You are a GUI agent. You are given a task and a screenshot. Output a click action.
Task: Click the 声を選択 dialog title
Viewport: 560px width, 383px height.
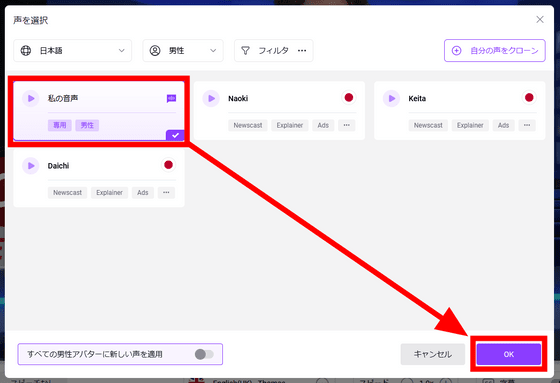point(31,20)
